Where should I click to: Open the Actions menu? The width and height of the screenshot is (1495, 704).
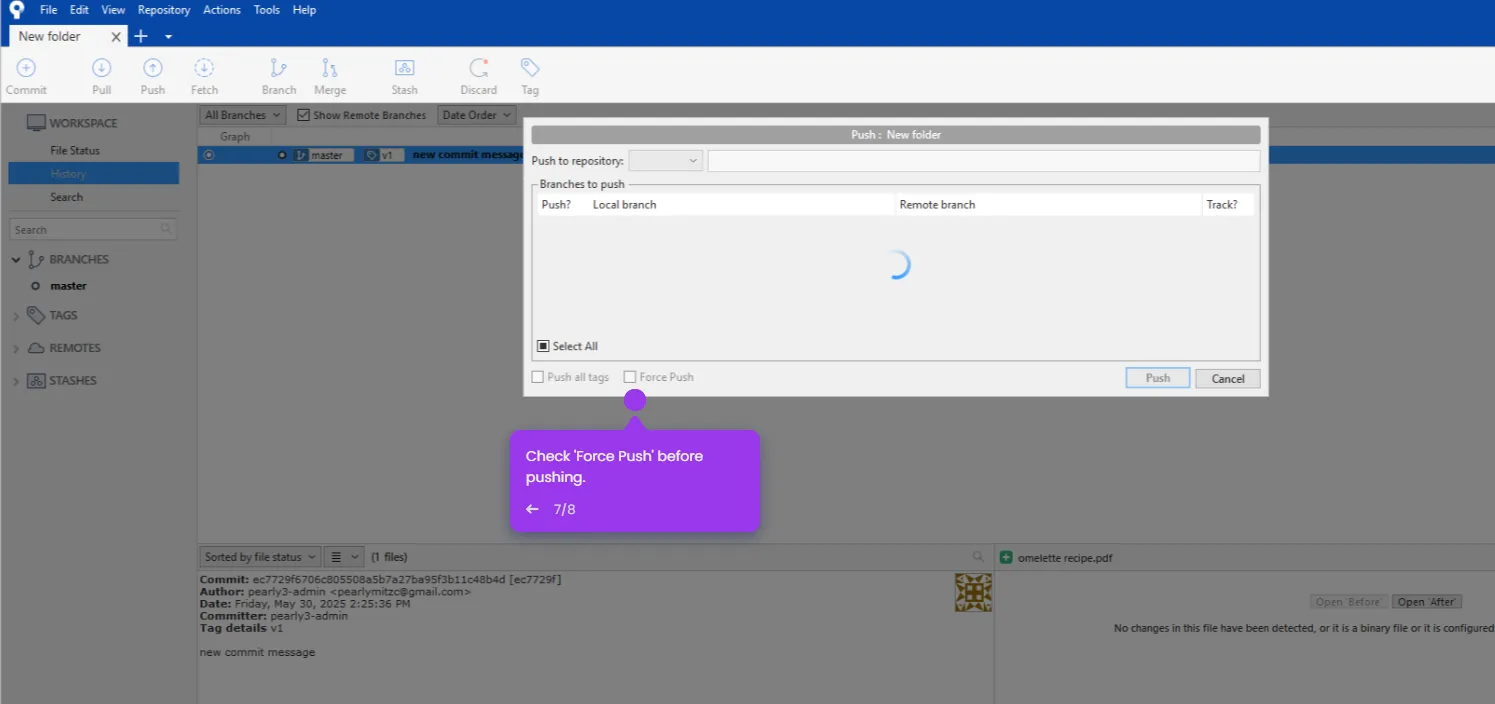(222, 10)
